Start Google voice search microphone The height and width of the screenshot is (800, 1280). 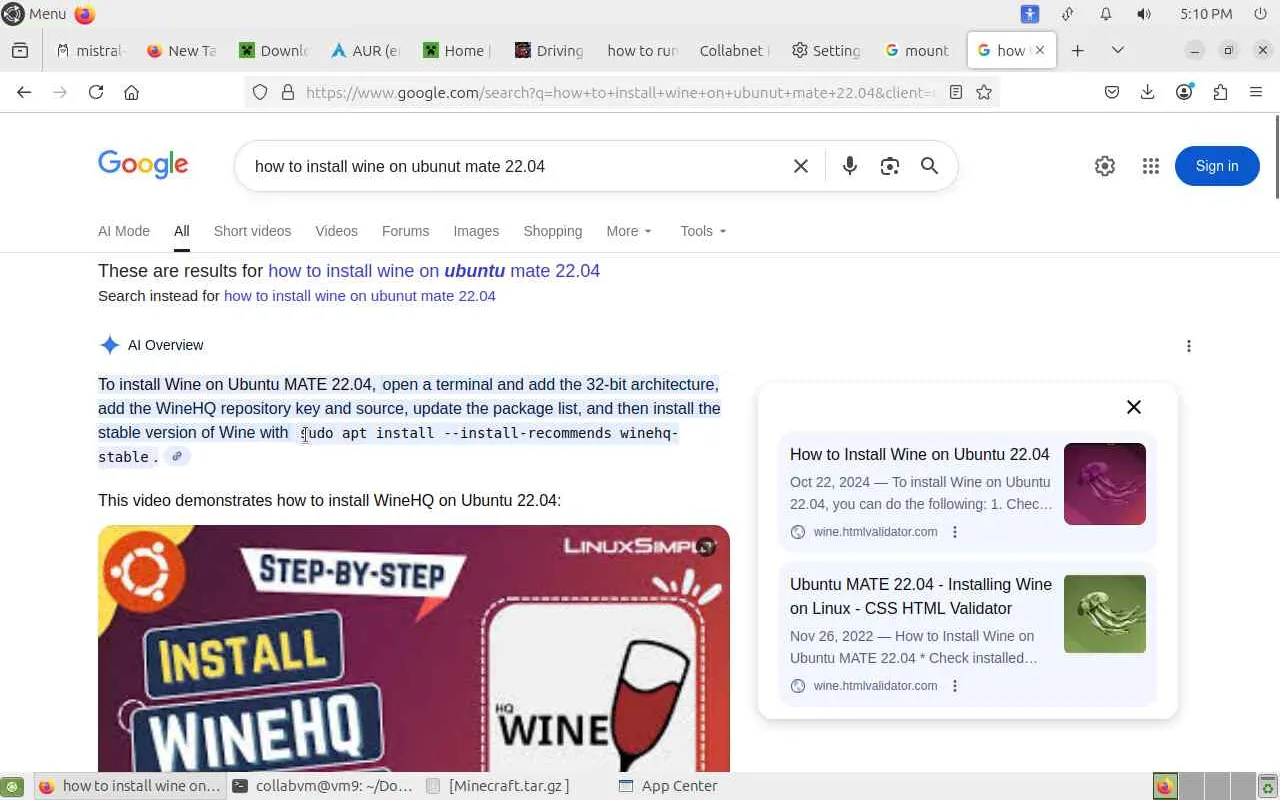pyautogui.click(x=850, y=166)
